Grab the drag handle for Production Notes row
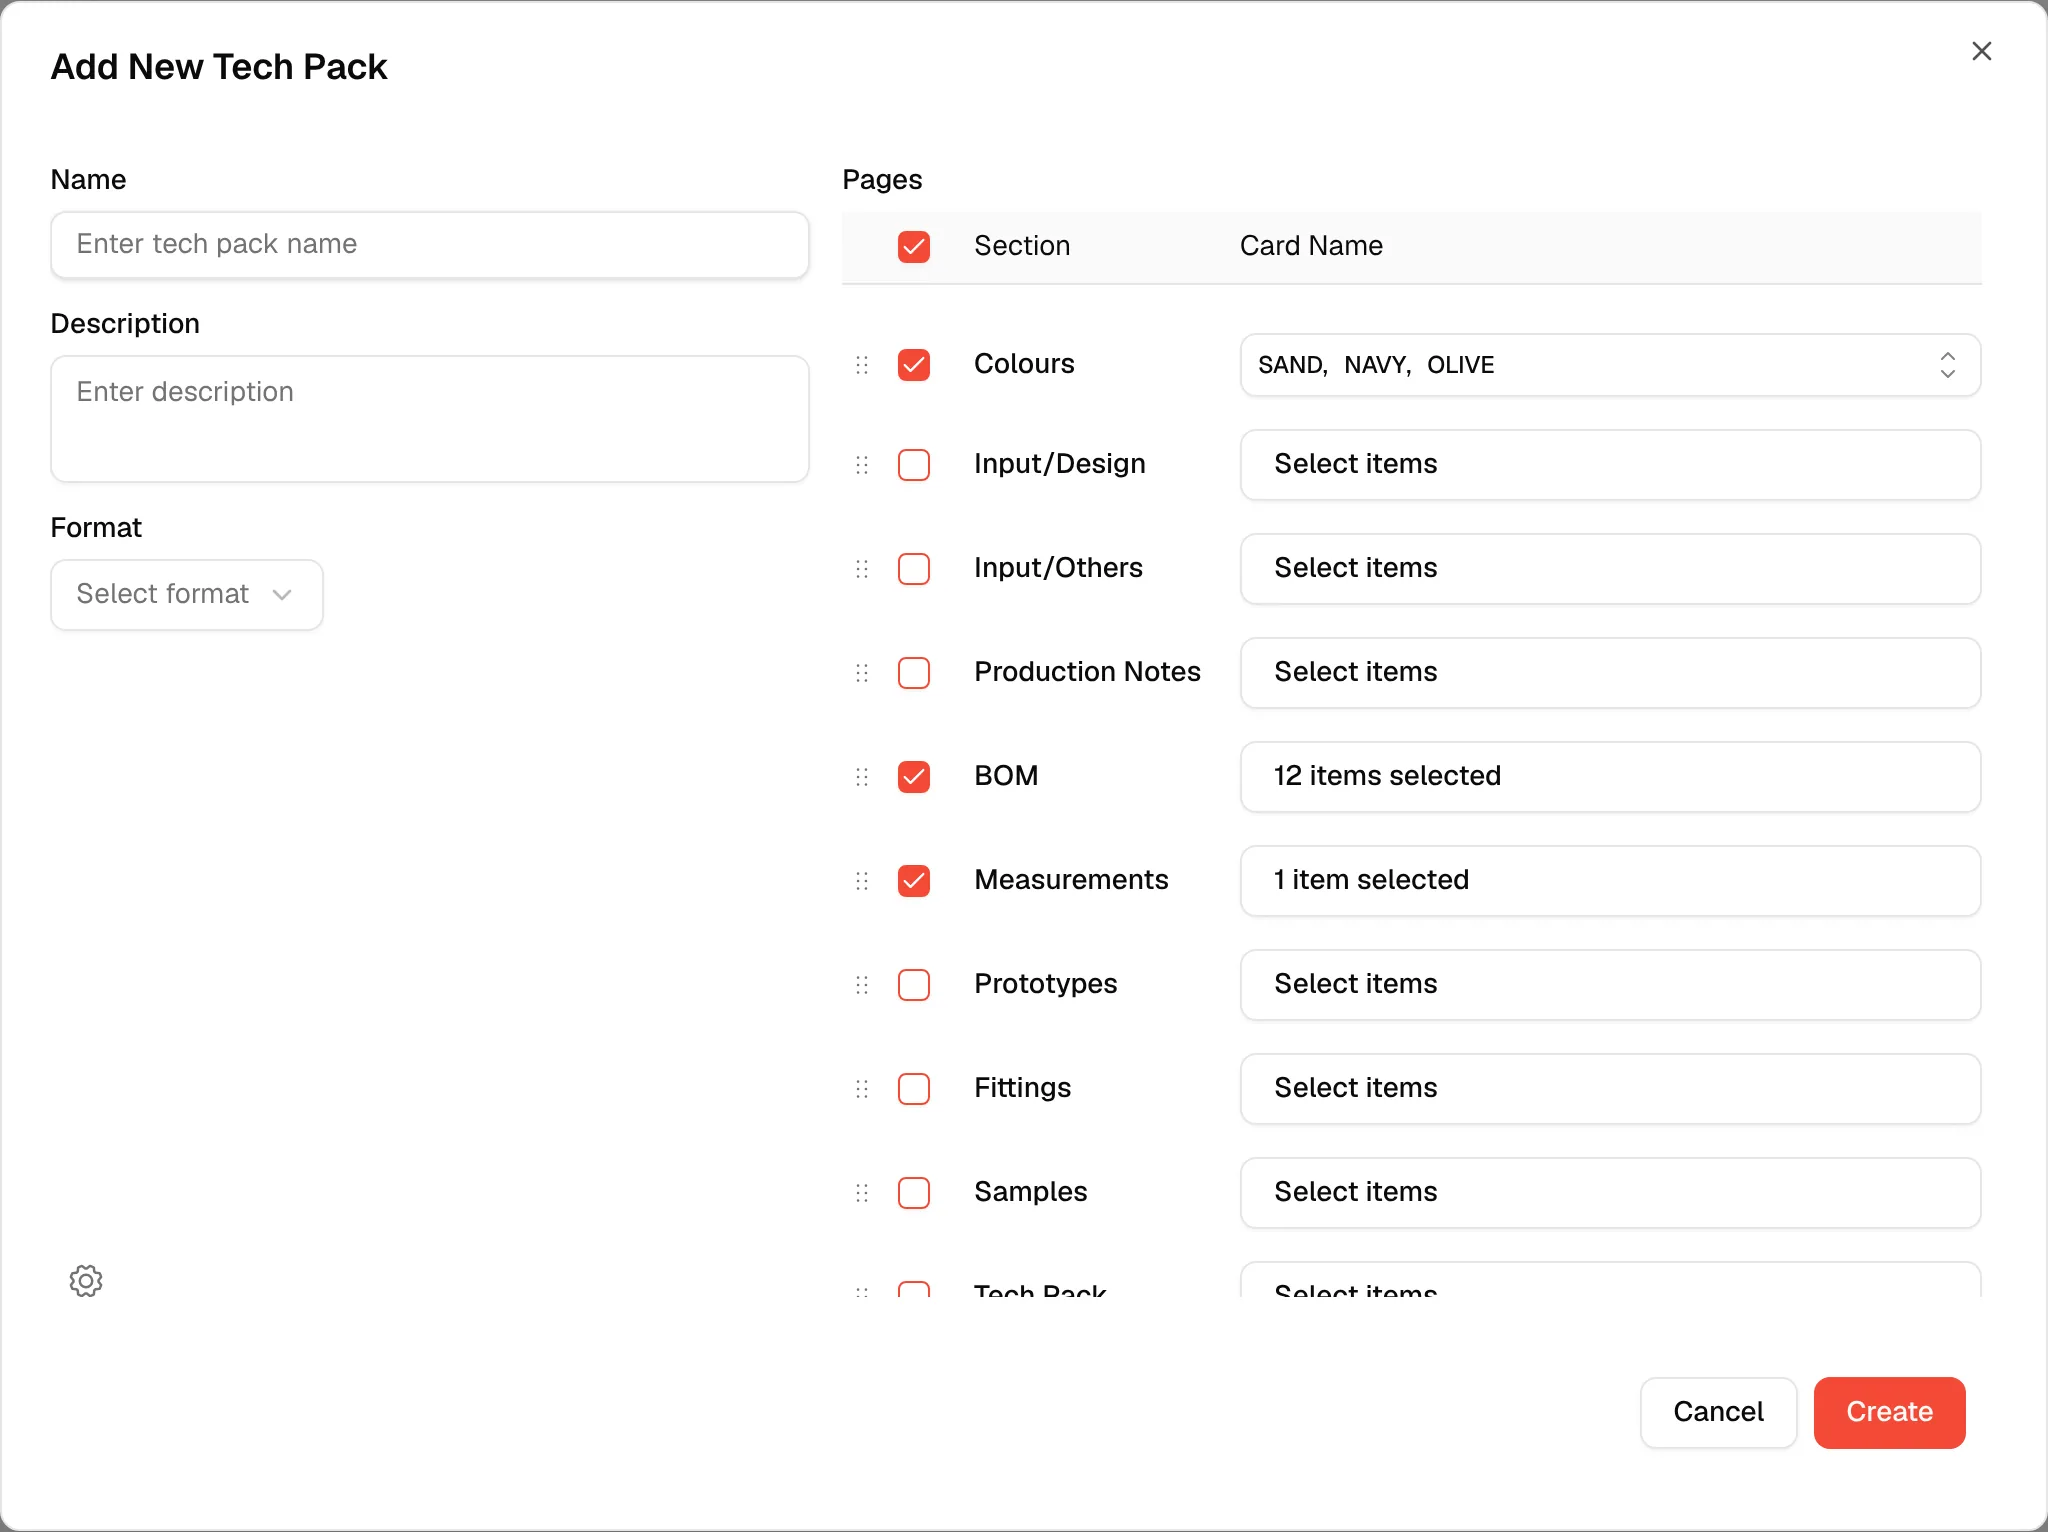 [x=862, y=673]
